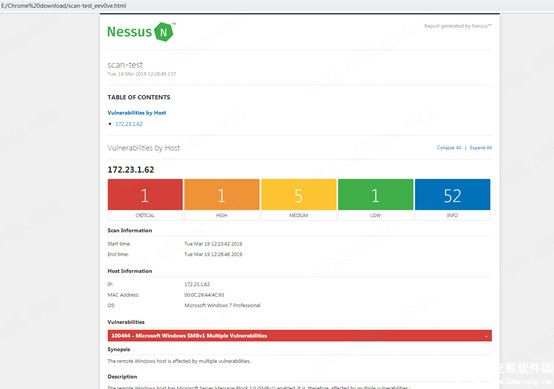Viewport: 554px width, 389px height.
Task: Click the MAC Address value 00:0C:29:A4:4C:93
Action: 204,295
